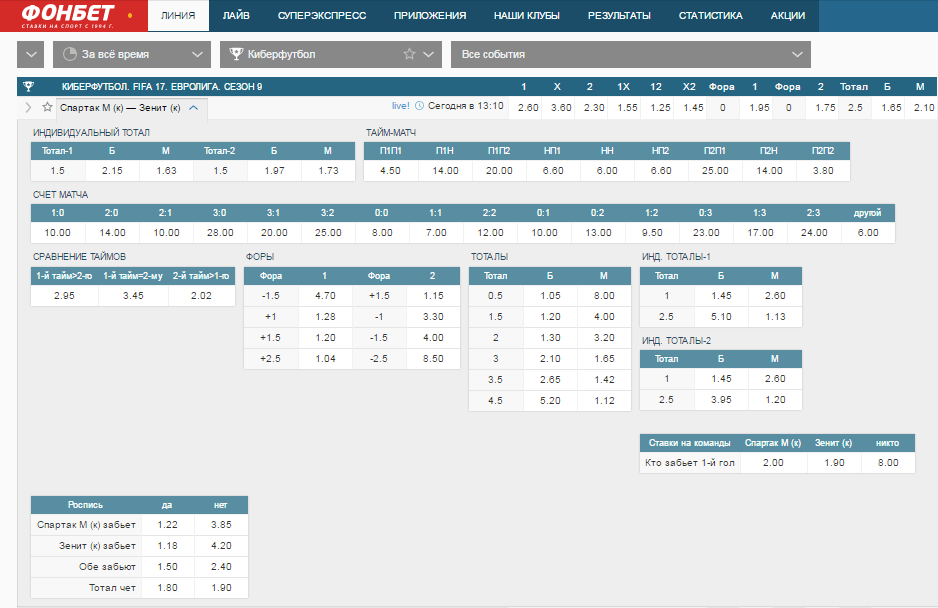Image resolution: width=938 pixels, height=608 pixels.
Task: Select 1-й тайм>2-го odds 2.95
Action: pos(64,296)
